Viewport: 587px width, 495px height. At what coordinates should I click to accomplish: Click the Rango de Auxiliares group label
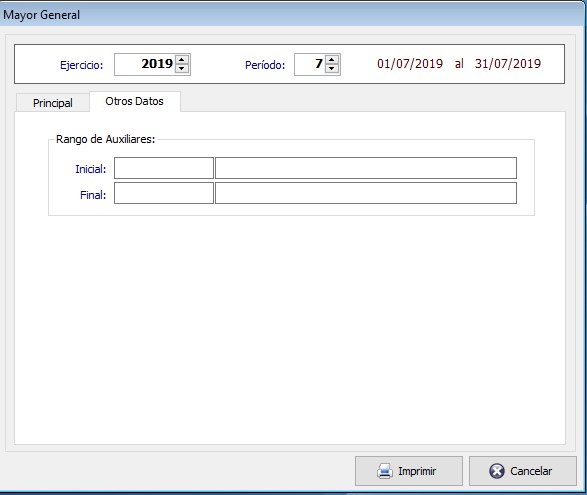coord(106,139)
